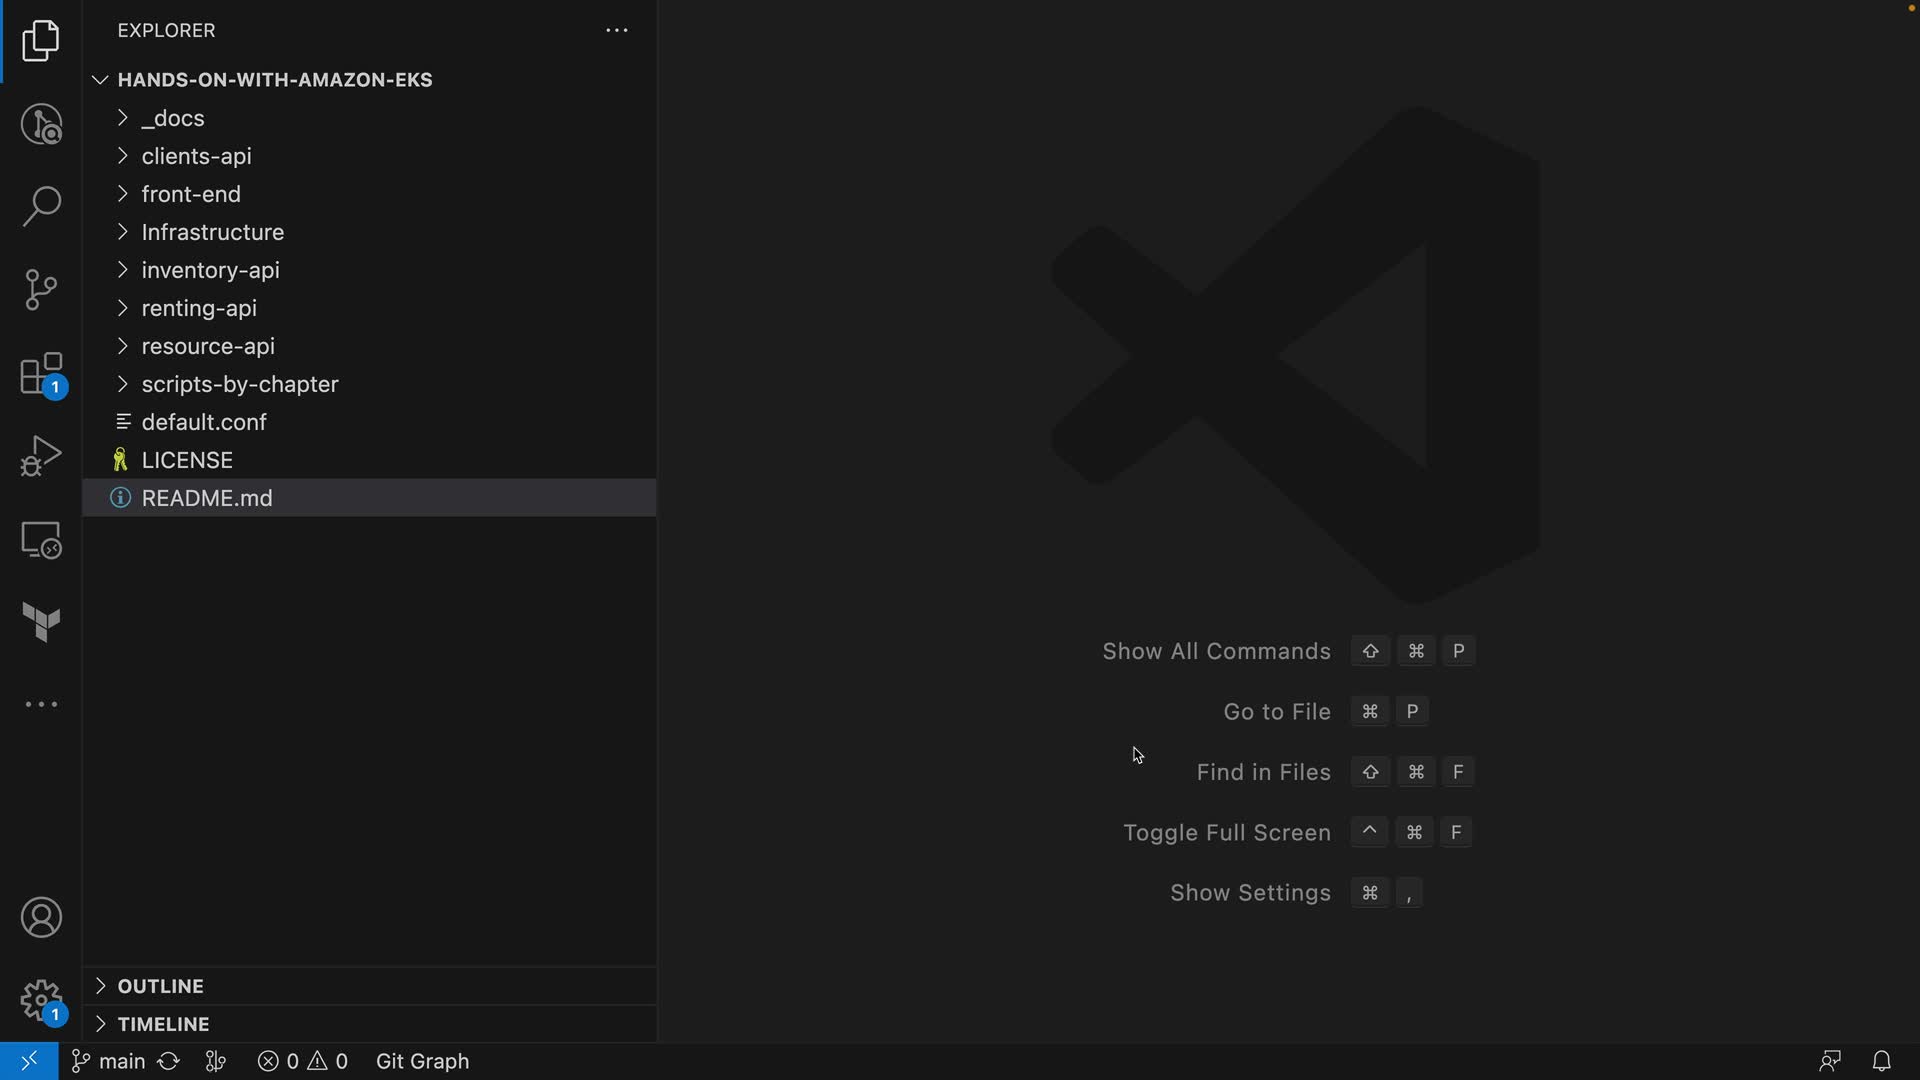Image resolution: width=1920 pixels, height=1080 pixels.
Task: Collapse the HANDS-ON-WITH-AMAZON-EKS root folder
Action: pos(274,80)
